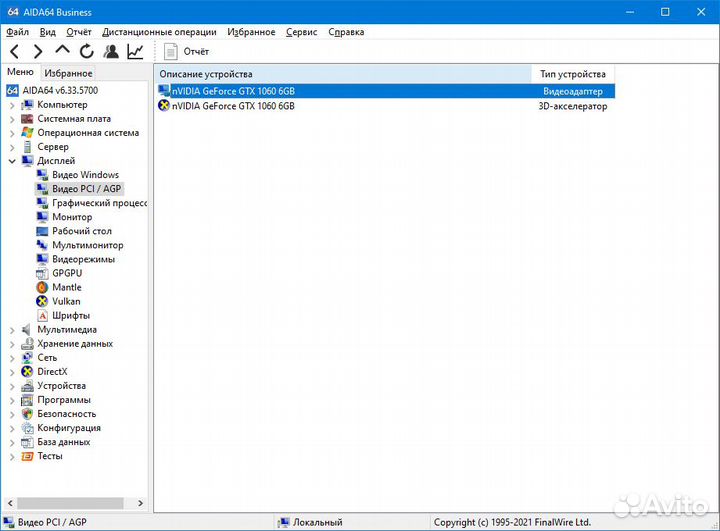The width and height of the screenshot is (720, 531).
Task: Click the Forward arrow in the toolbar
Action: tap(38, 51)
